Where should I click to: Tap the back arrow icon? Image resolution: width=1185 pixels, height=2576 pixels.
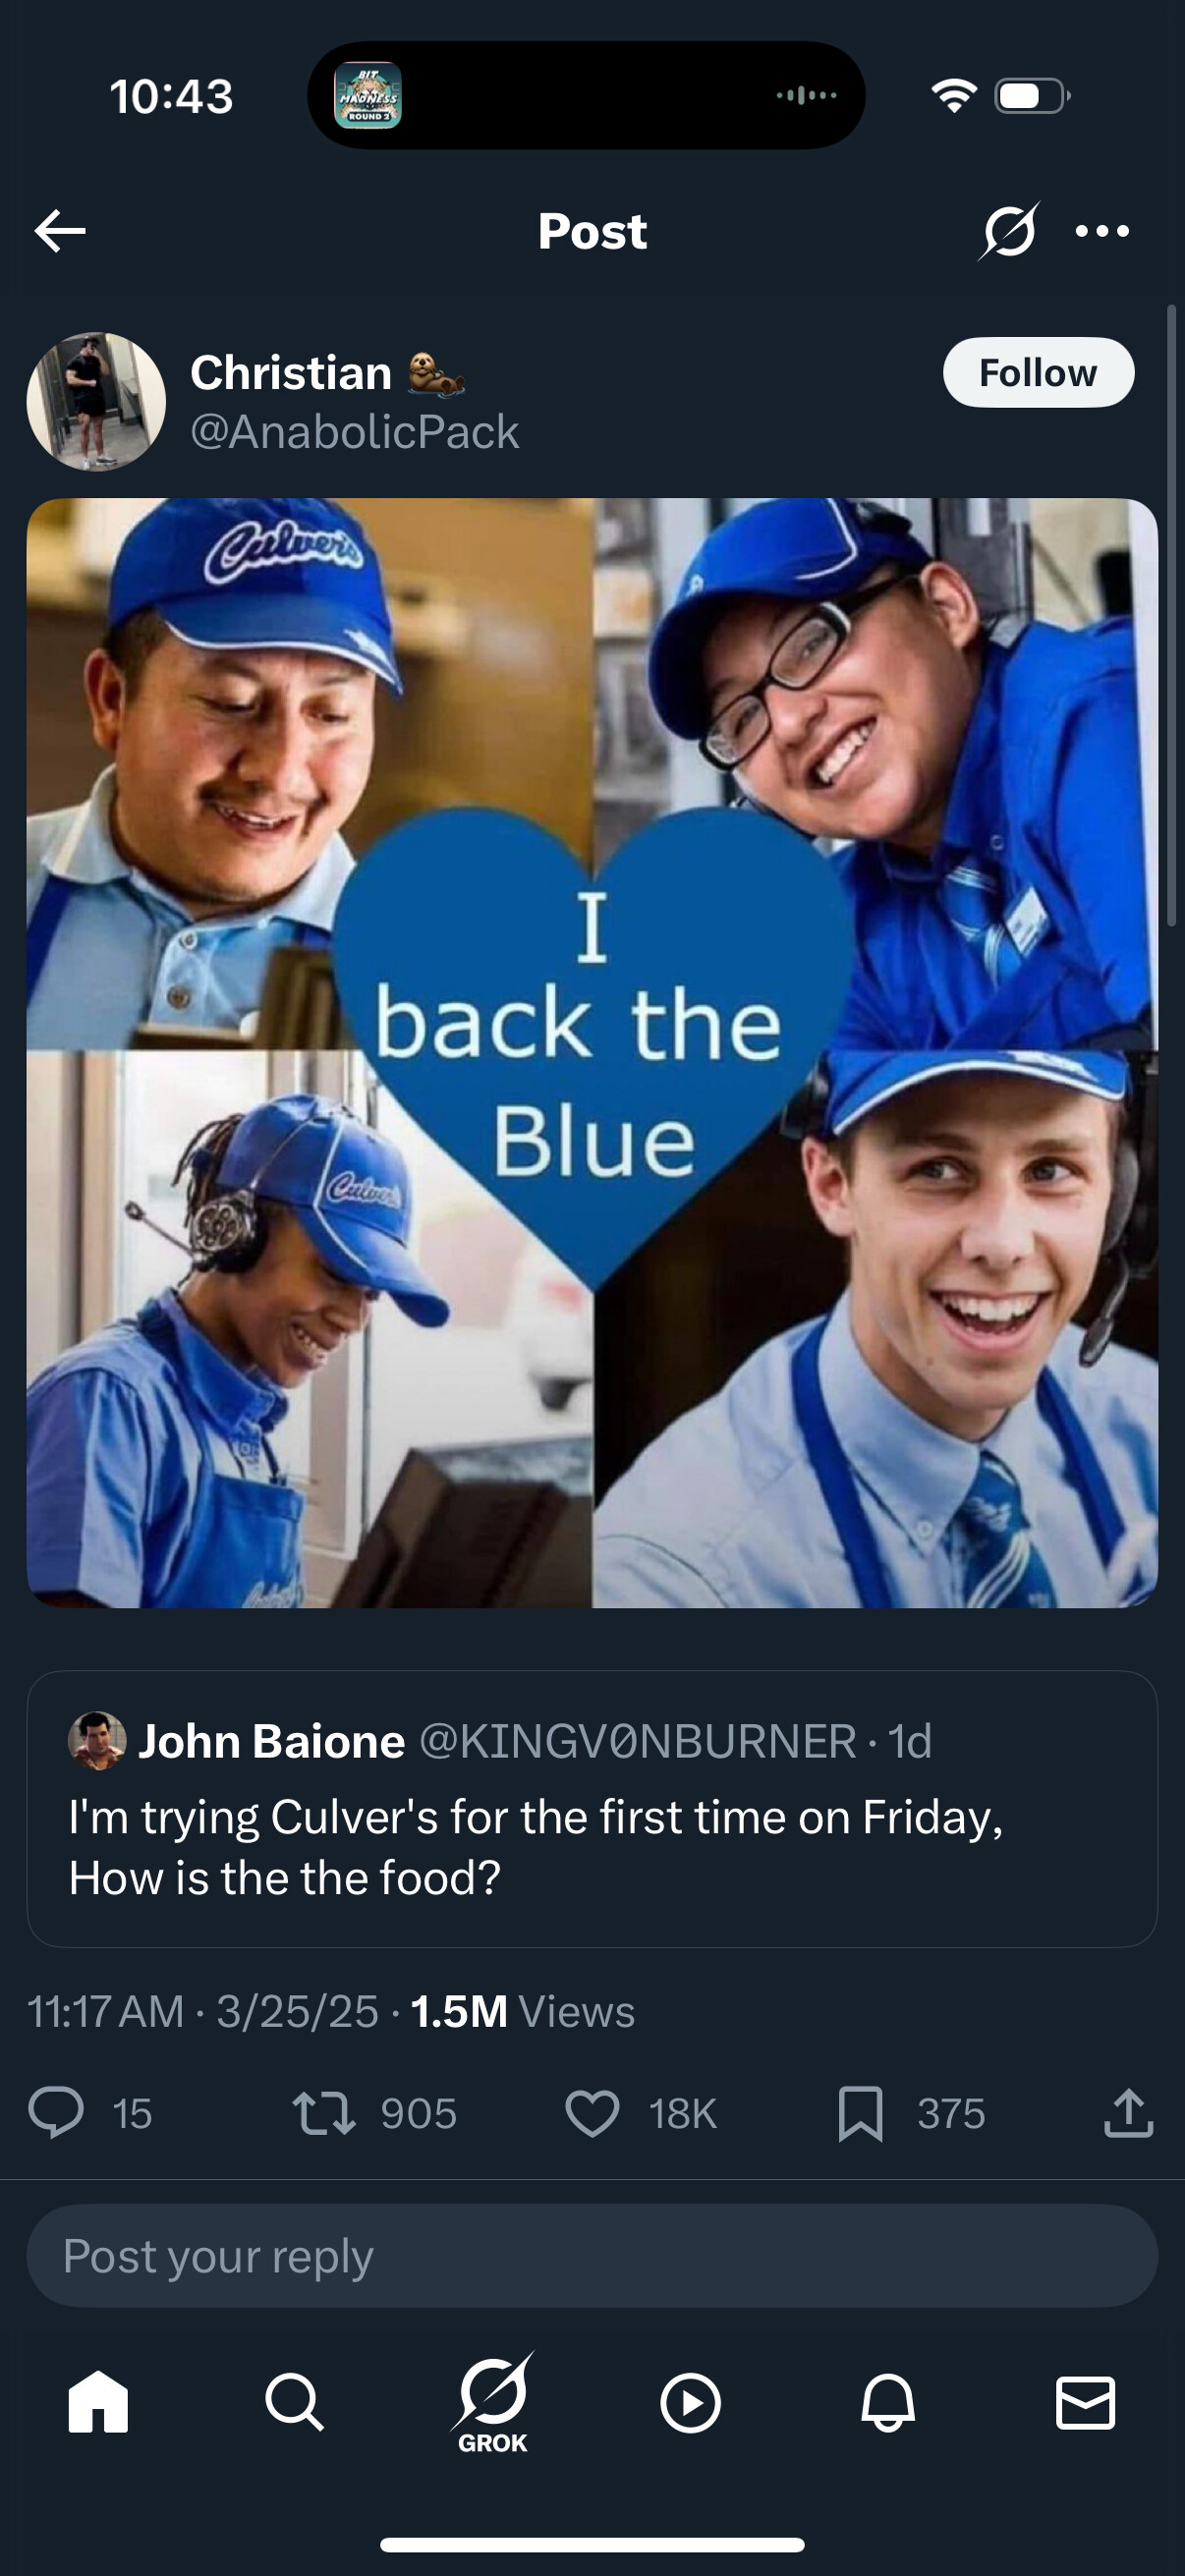coord(60,231)
